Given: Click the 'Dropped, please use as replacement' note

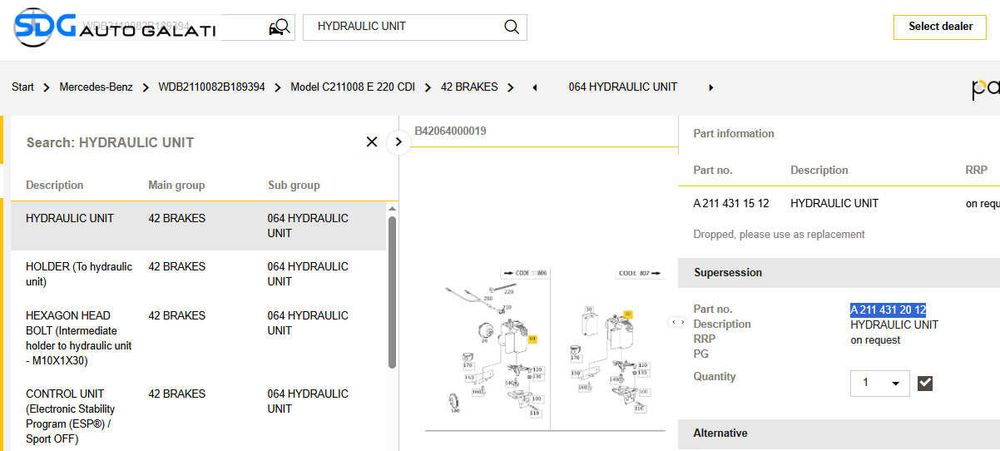Looking at the screenshot, I should [779, 234].
